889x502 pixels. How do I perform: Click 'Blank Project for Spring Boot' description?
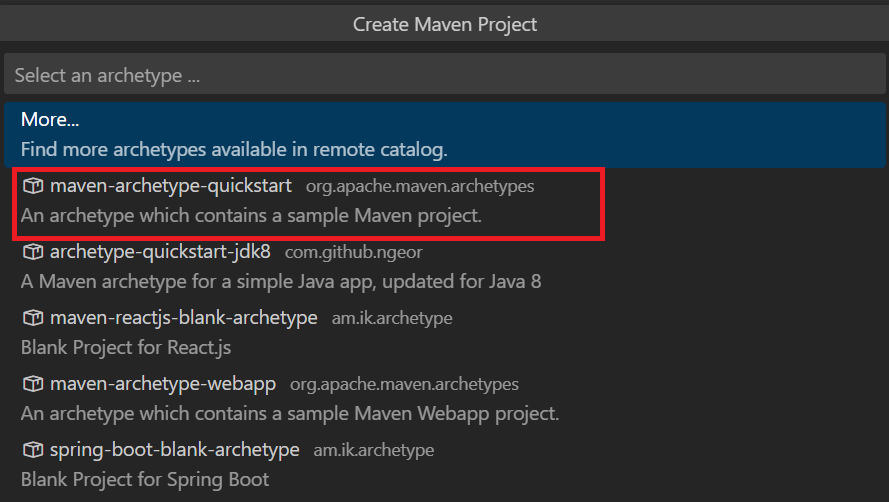(145, 480)
